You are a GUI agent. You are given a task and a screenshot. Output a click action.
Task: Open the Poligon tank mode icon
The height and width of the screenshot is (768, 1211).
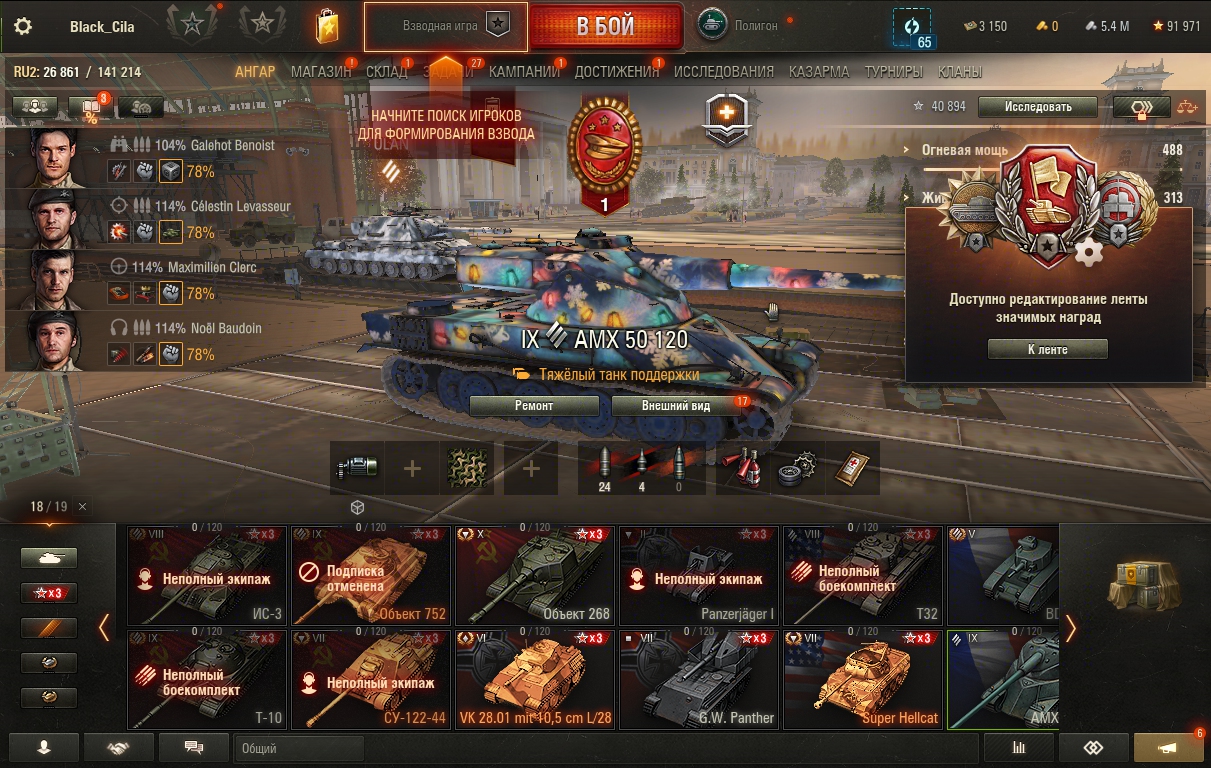(x=712, y=25)
